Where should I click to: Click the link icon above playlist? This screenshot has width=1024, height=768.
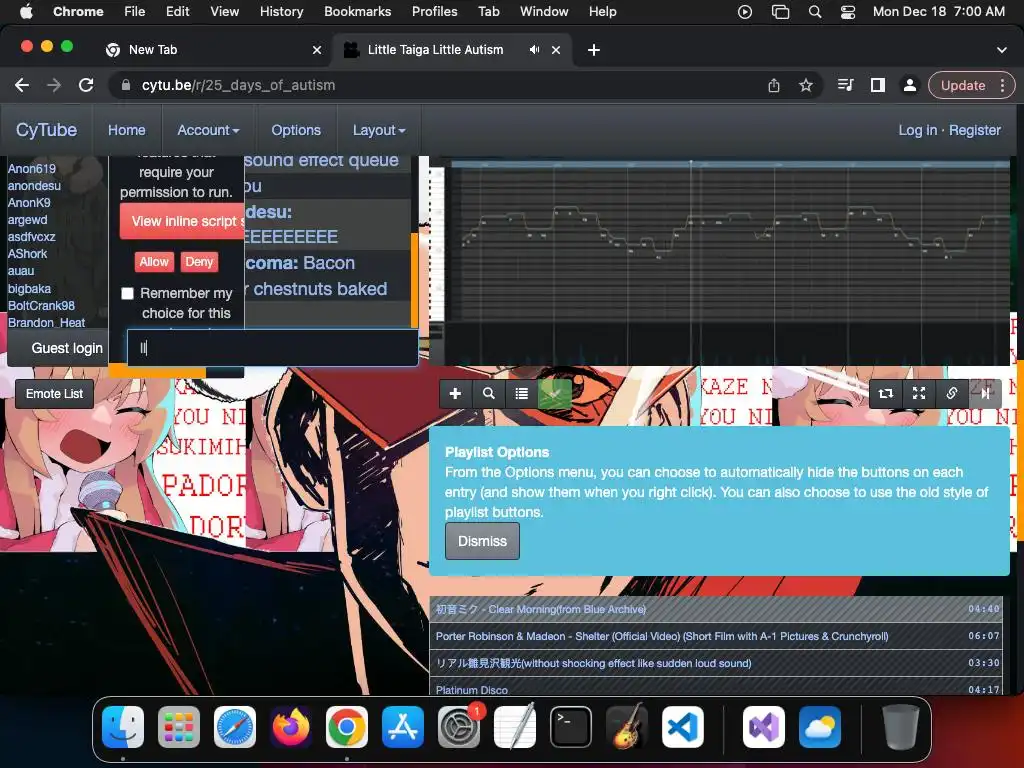click(952, 393)
